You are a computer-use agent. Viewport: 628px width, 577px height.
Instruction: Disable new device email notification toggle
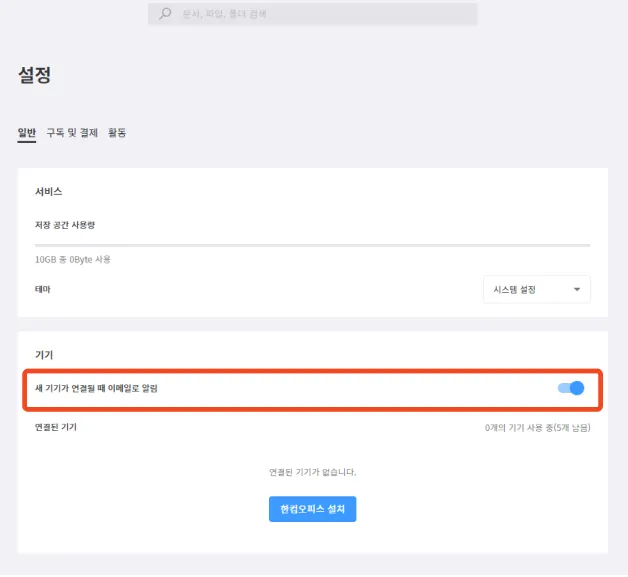click(570, 388)
